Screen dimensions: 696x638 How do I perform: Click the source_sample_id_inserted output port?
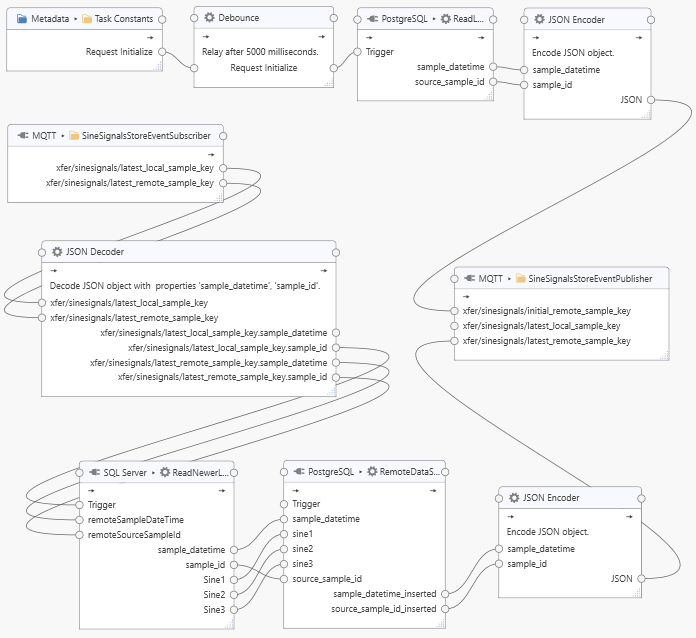(446, 608)
